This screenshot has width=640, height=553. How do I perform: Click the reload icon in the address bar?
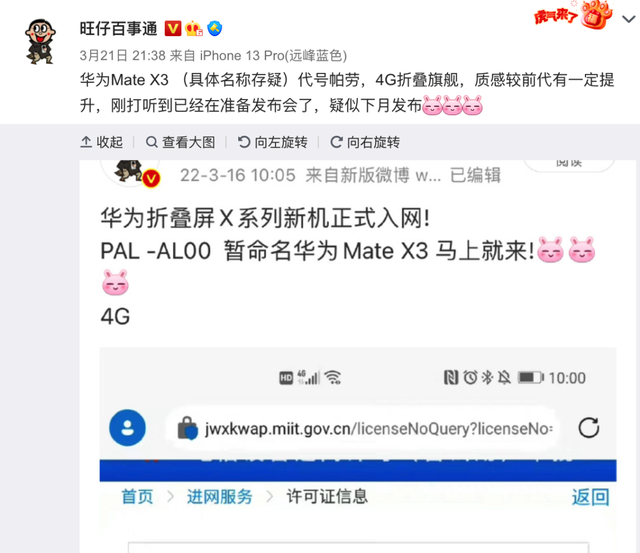589,428
